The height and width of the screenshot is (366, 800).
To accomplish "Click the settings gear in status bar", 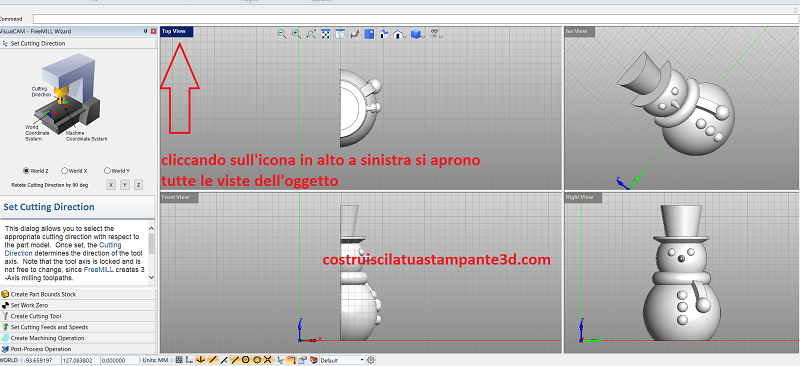I will click(371, 360).
